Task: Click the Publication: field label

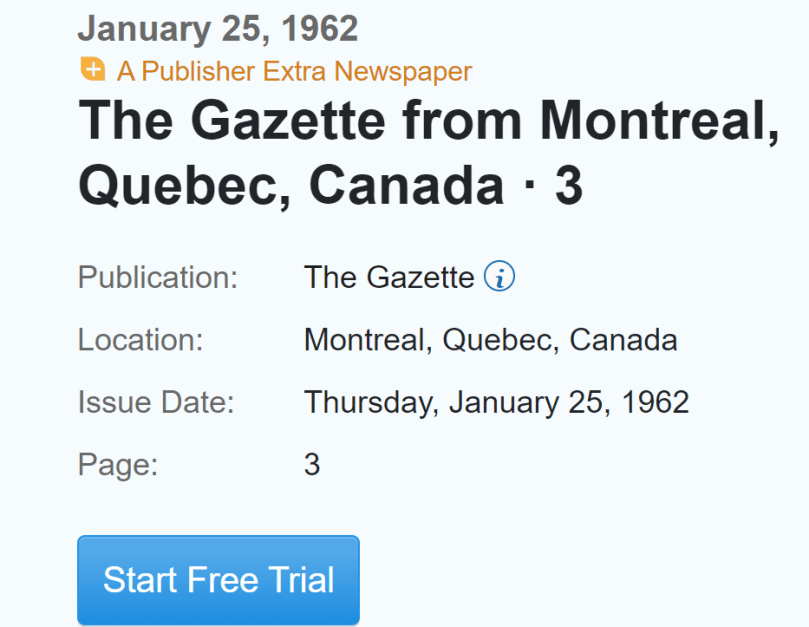Action: (x=158, y=277)
